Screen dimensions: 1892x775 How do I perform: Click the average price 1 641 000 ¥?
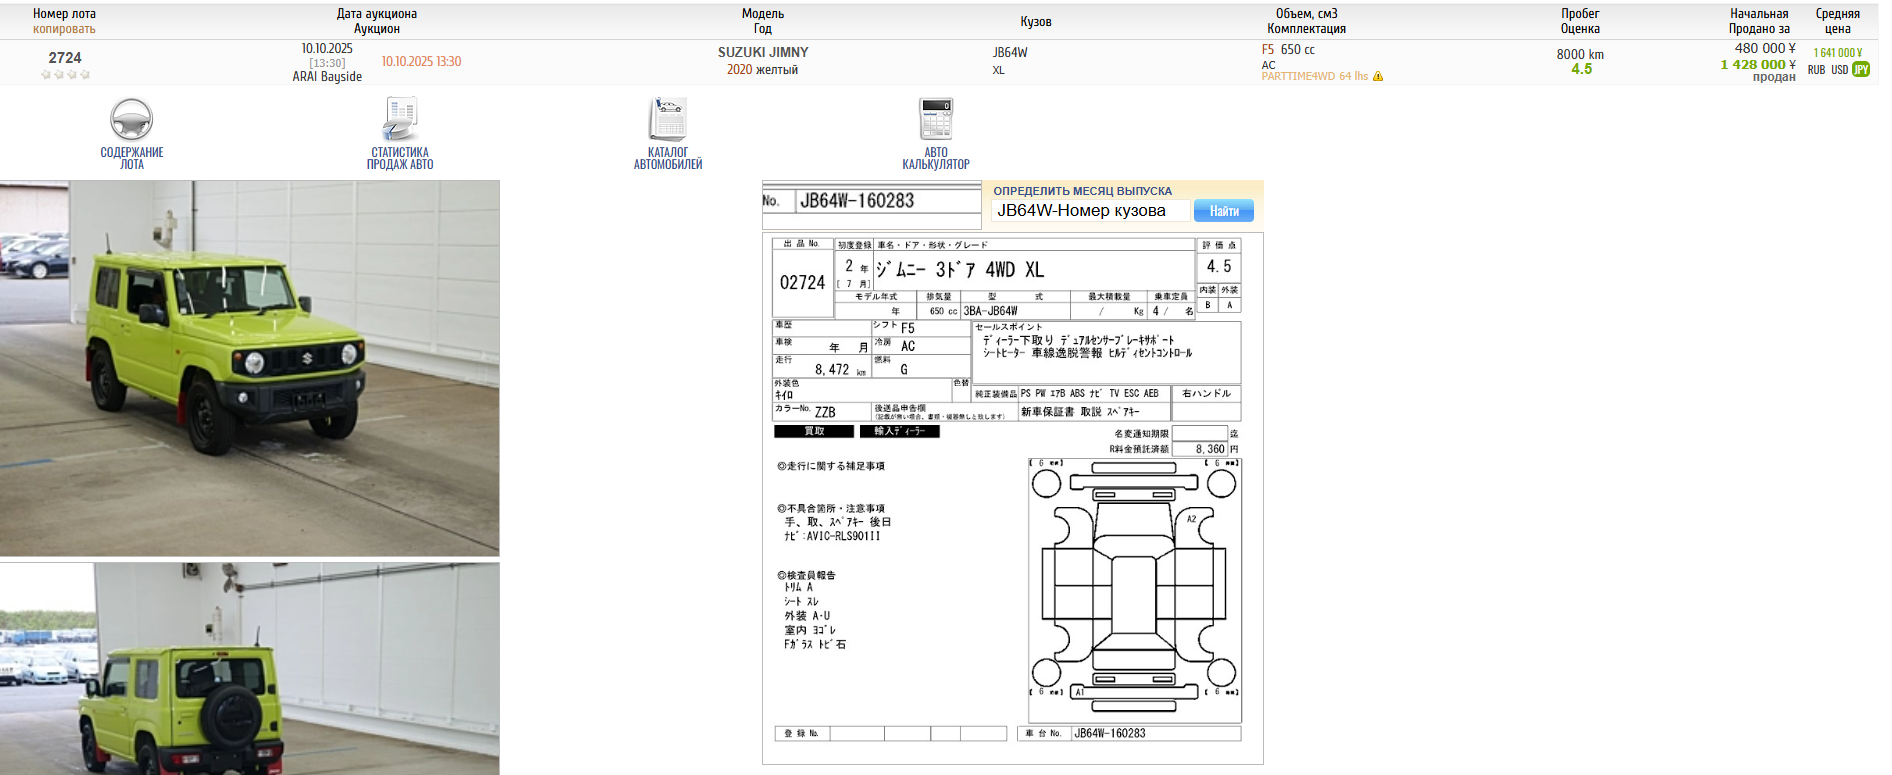click(x=1838, y=53)
